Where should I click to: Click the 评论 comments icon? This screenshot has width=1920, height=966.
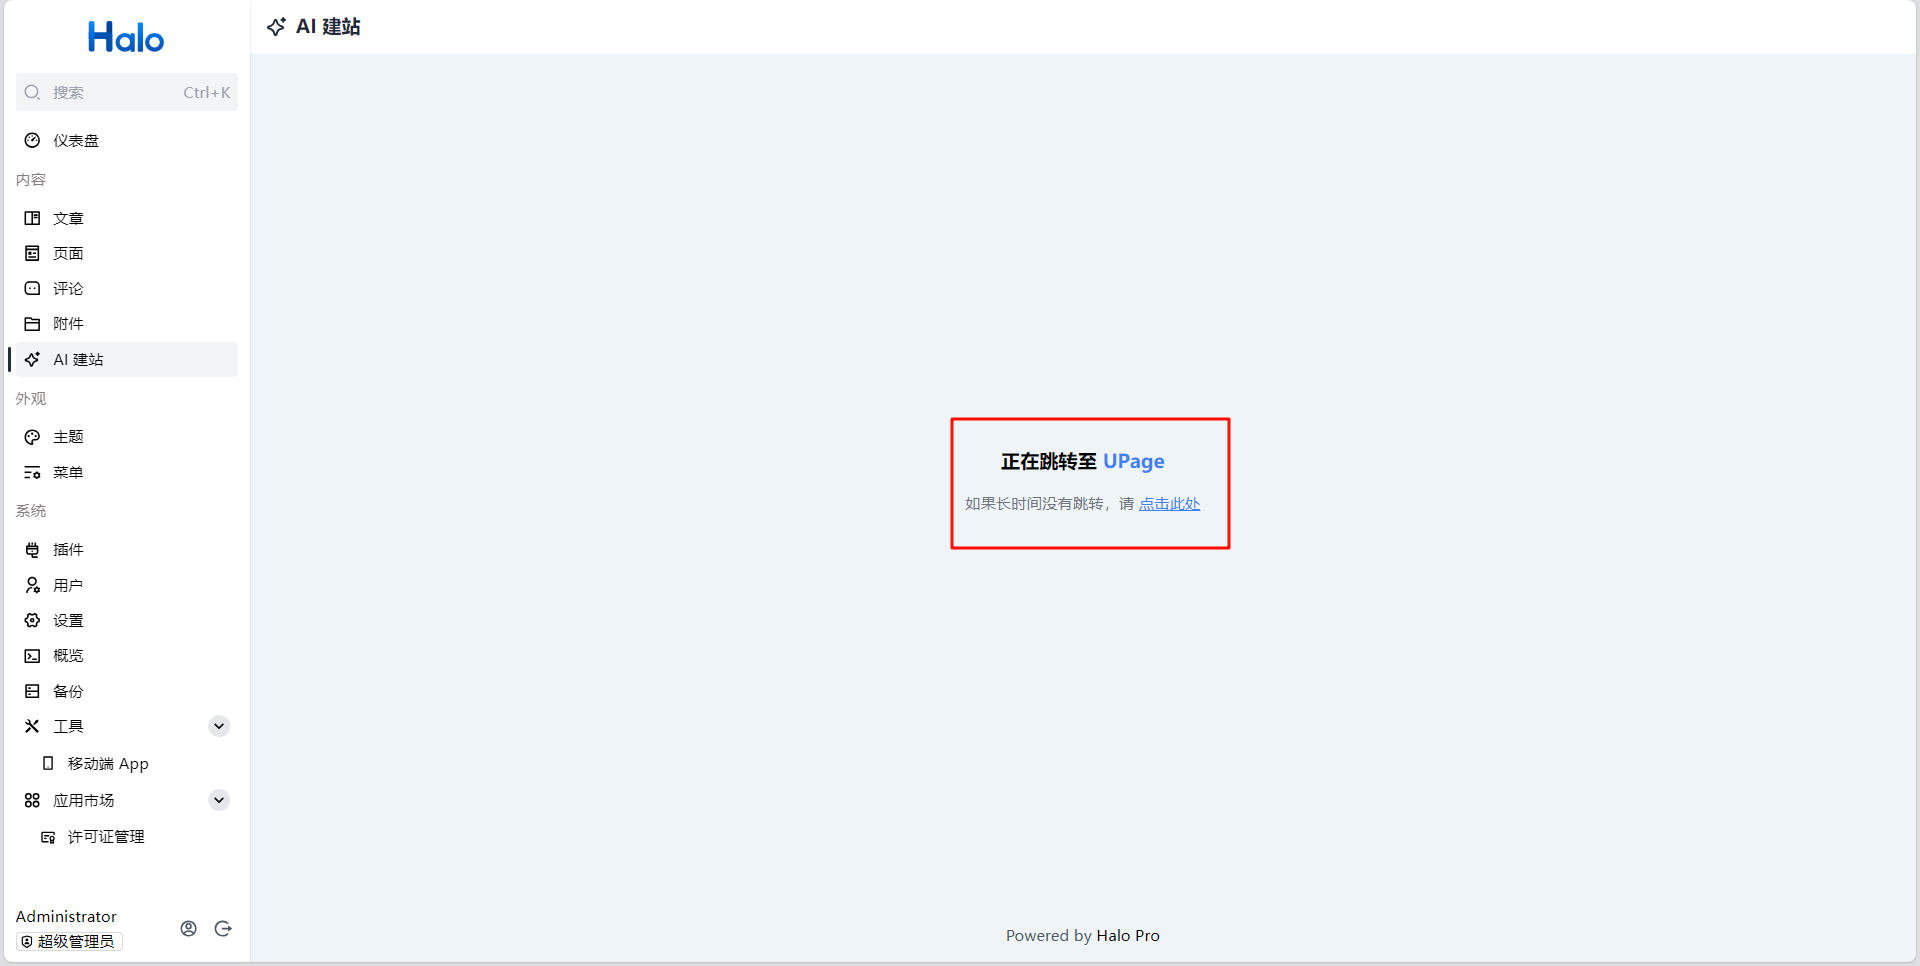click(33, 288)
